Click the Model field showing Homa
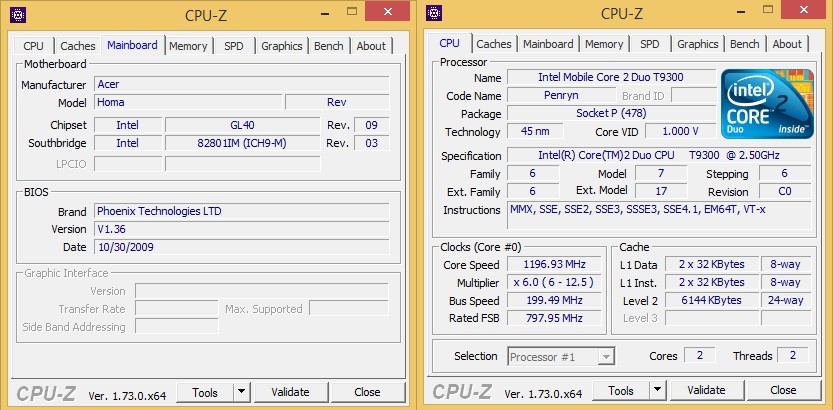Screen dimensions: 833x410 (188, 102)
